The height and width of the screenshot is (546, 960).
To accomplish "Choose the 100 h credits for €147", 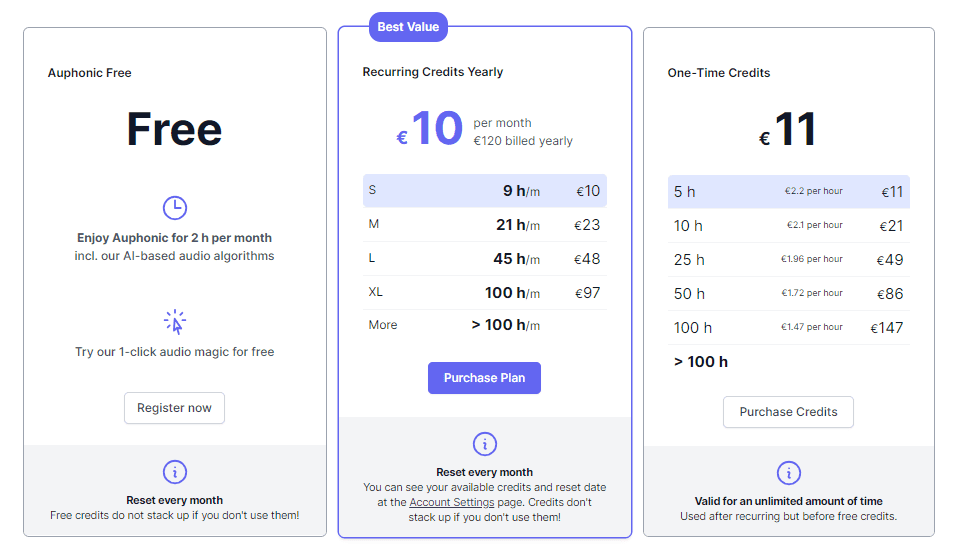I will [x=789, y=327].
